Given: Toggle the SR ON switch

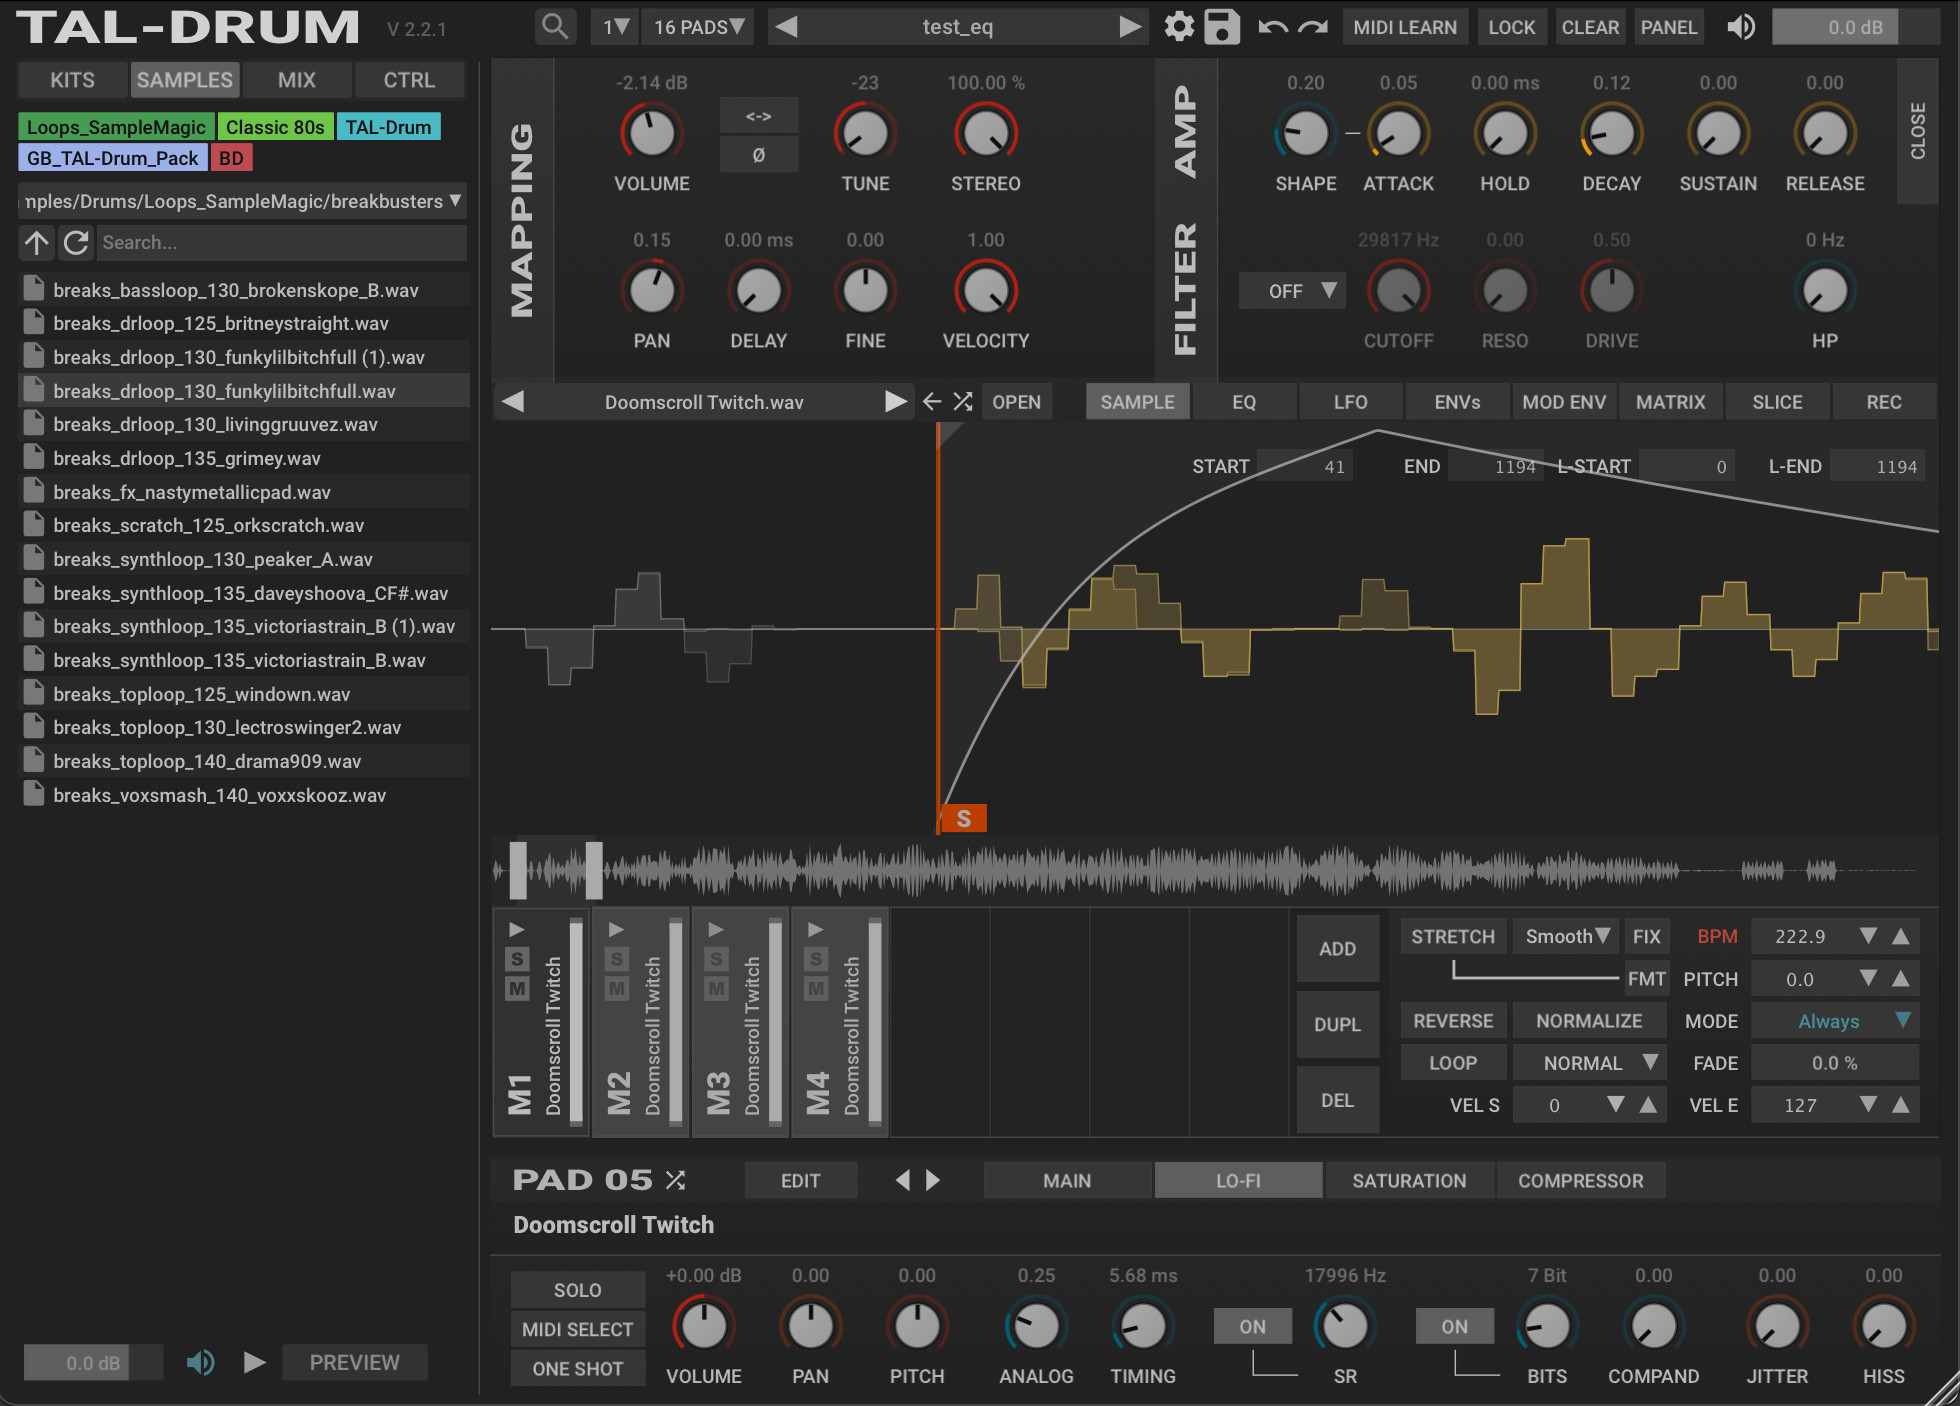Looking at the screenshot, I should click(1252, 1326).
